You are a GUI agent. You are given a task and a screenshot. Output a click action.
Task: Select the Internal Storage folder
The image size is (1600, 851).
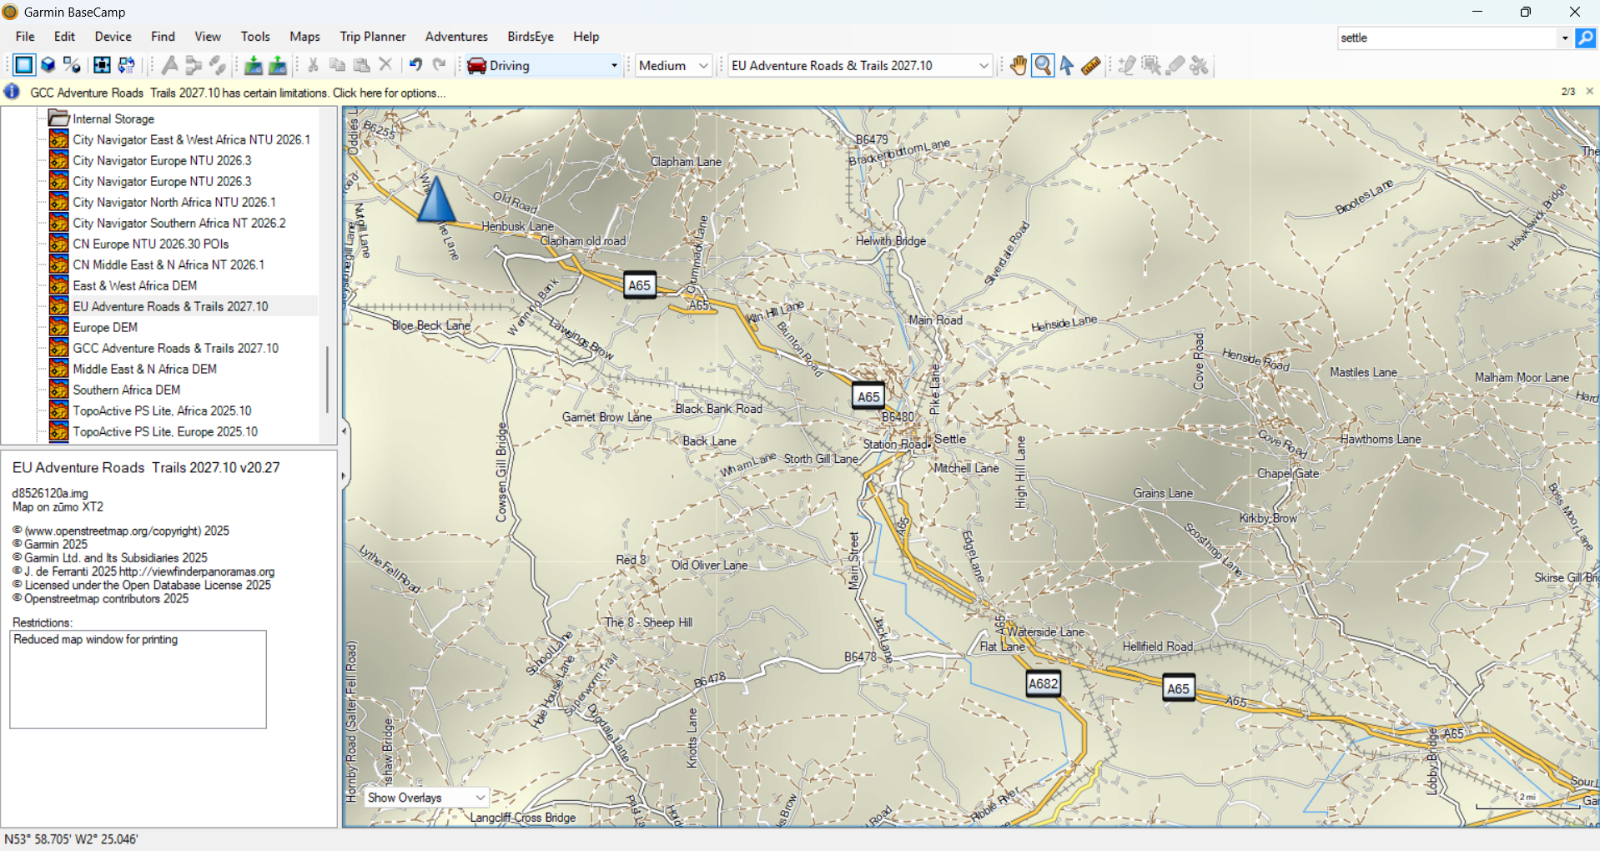pyautogui.click(x=113, y=119)
